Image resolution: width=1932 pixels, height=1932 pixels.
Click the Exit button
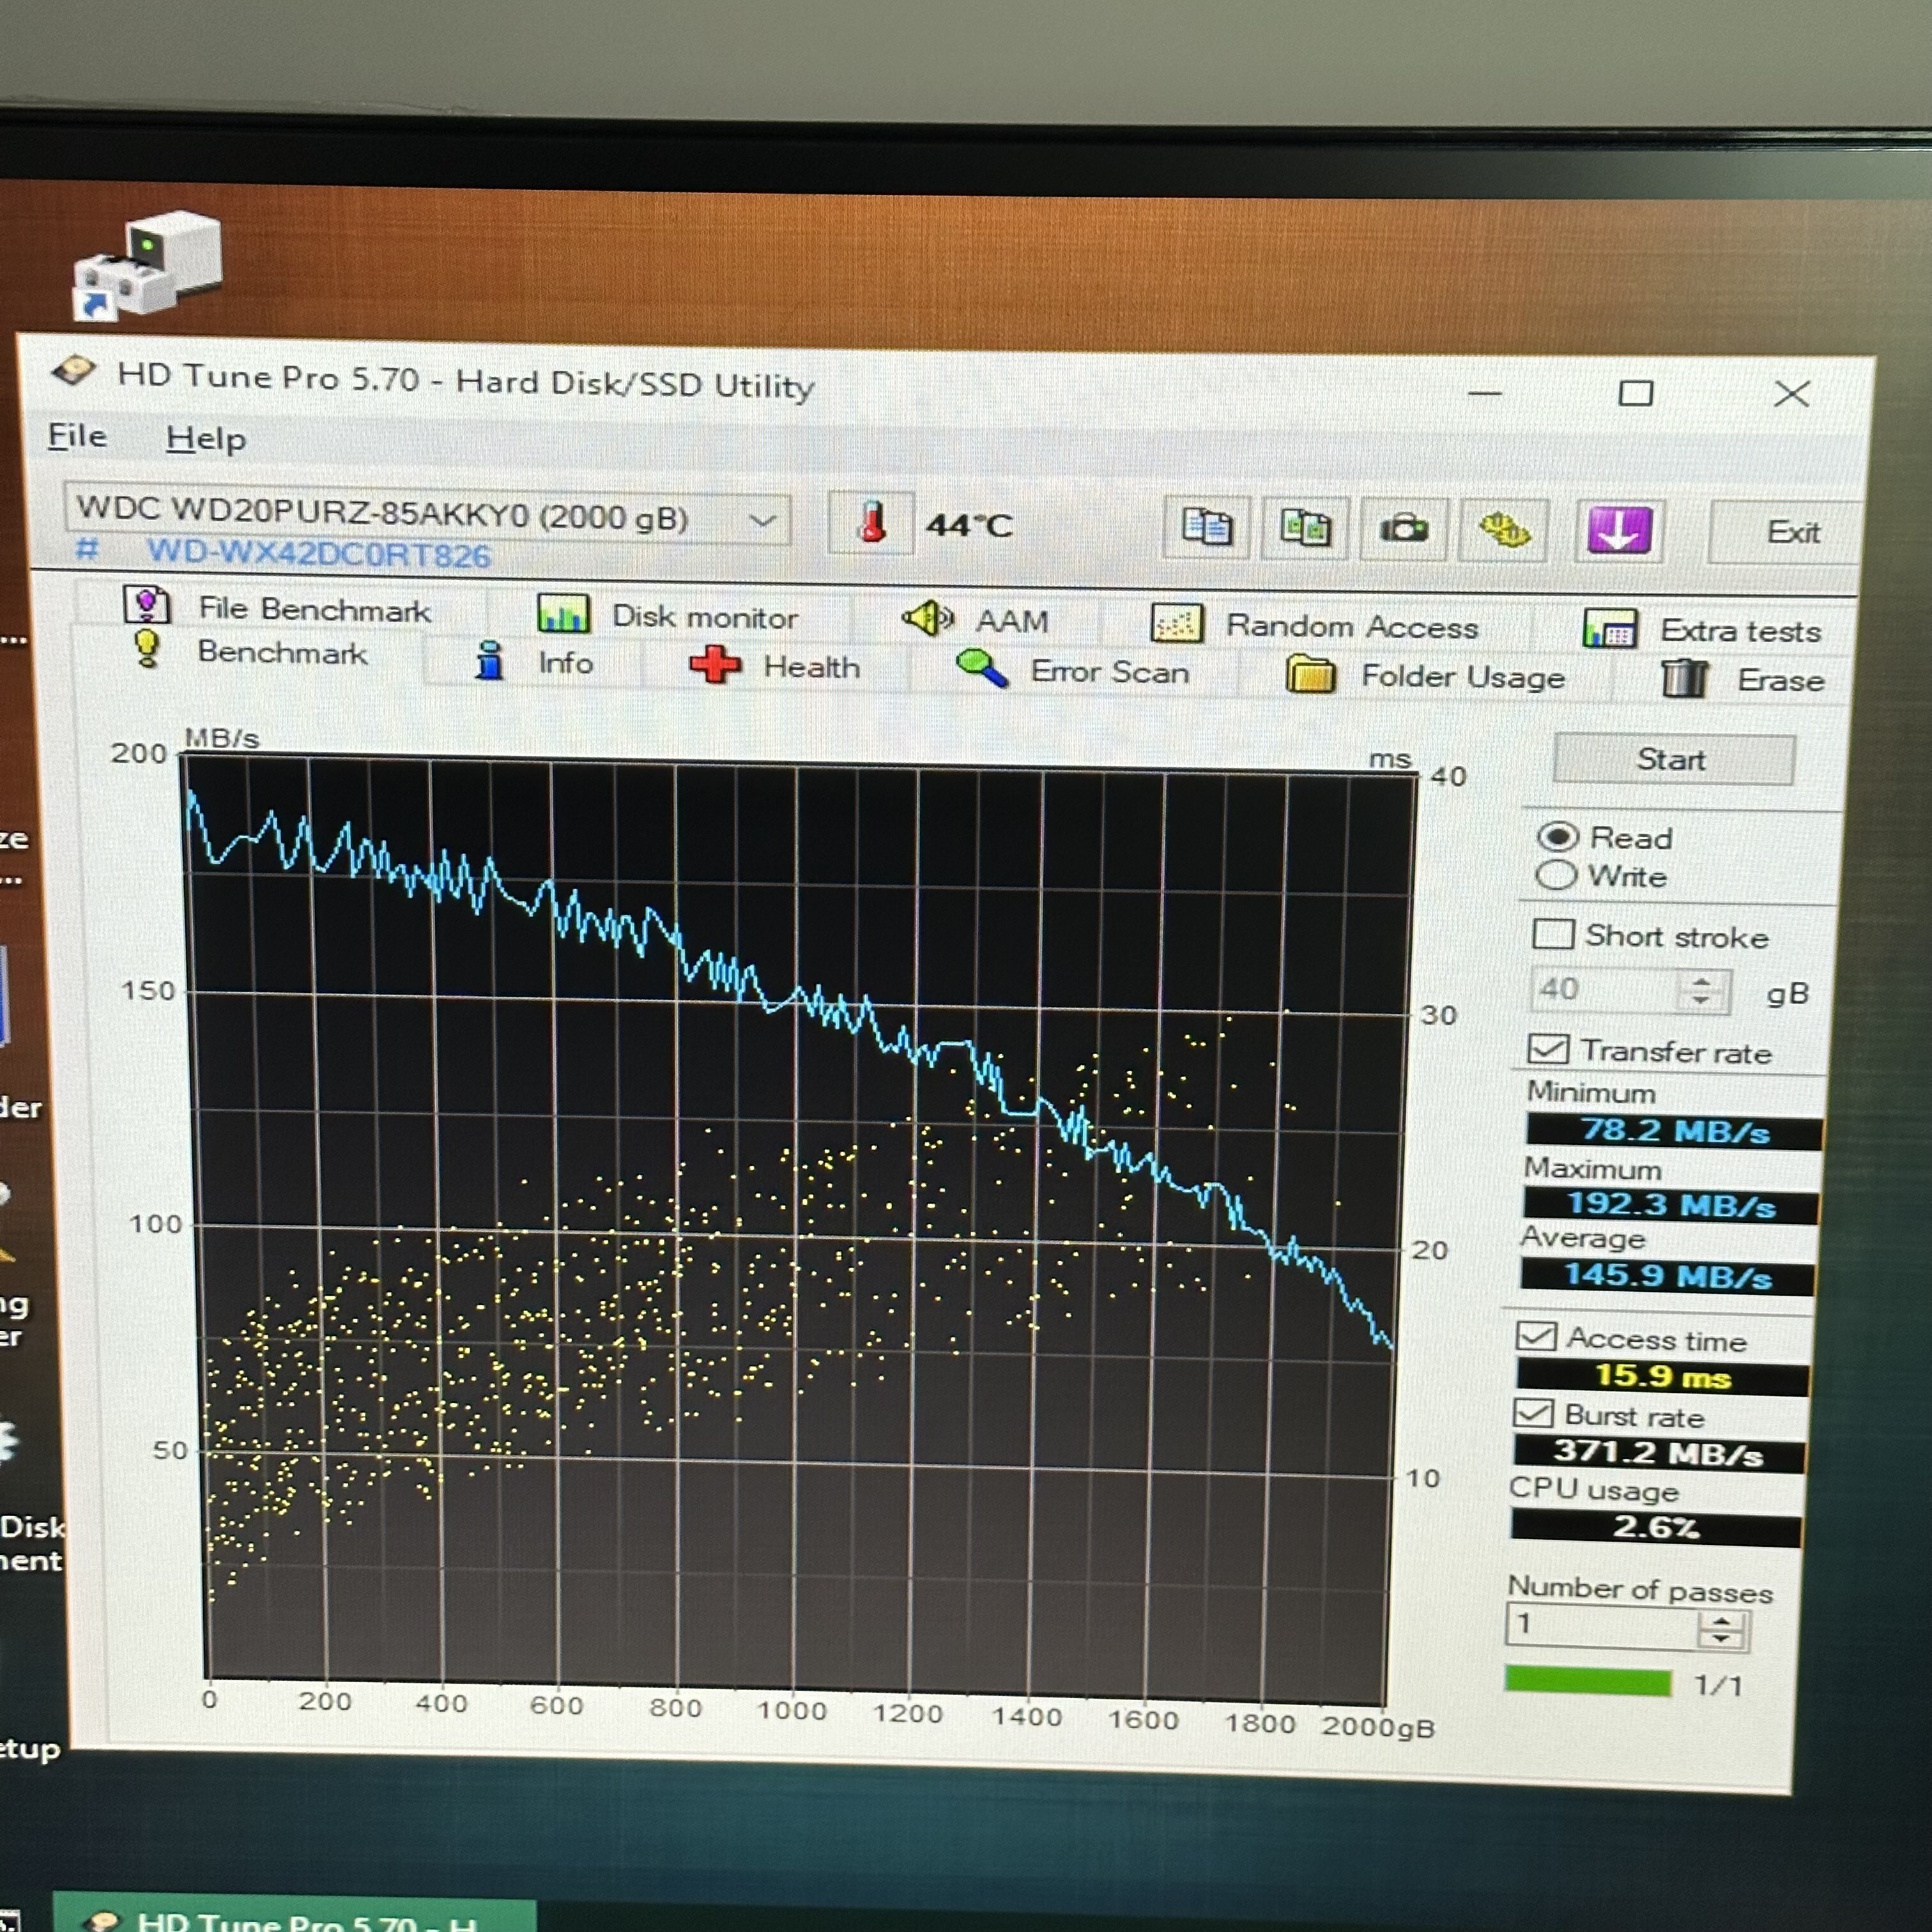[1791, 532]
